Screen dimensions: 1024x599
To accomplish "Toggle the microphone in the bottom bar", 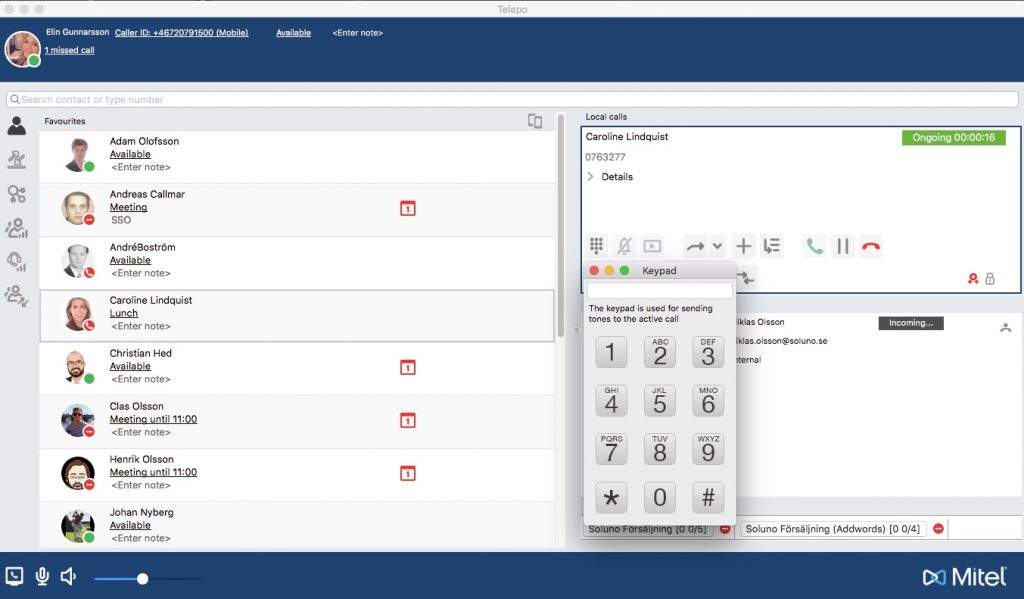I will pos(42,576).
